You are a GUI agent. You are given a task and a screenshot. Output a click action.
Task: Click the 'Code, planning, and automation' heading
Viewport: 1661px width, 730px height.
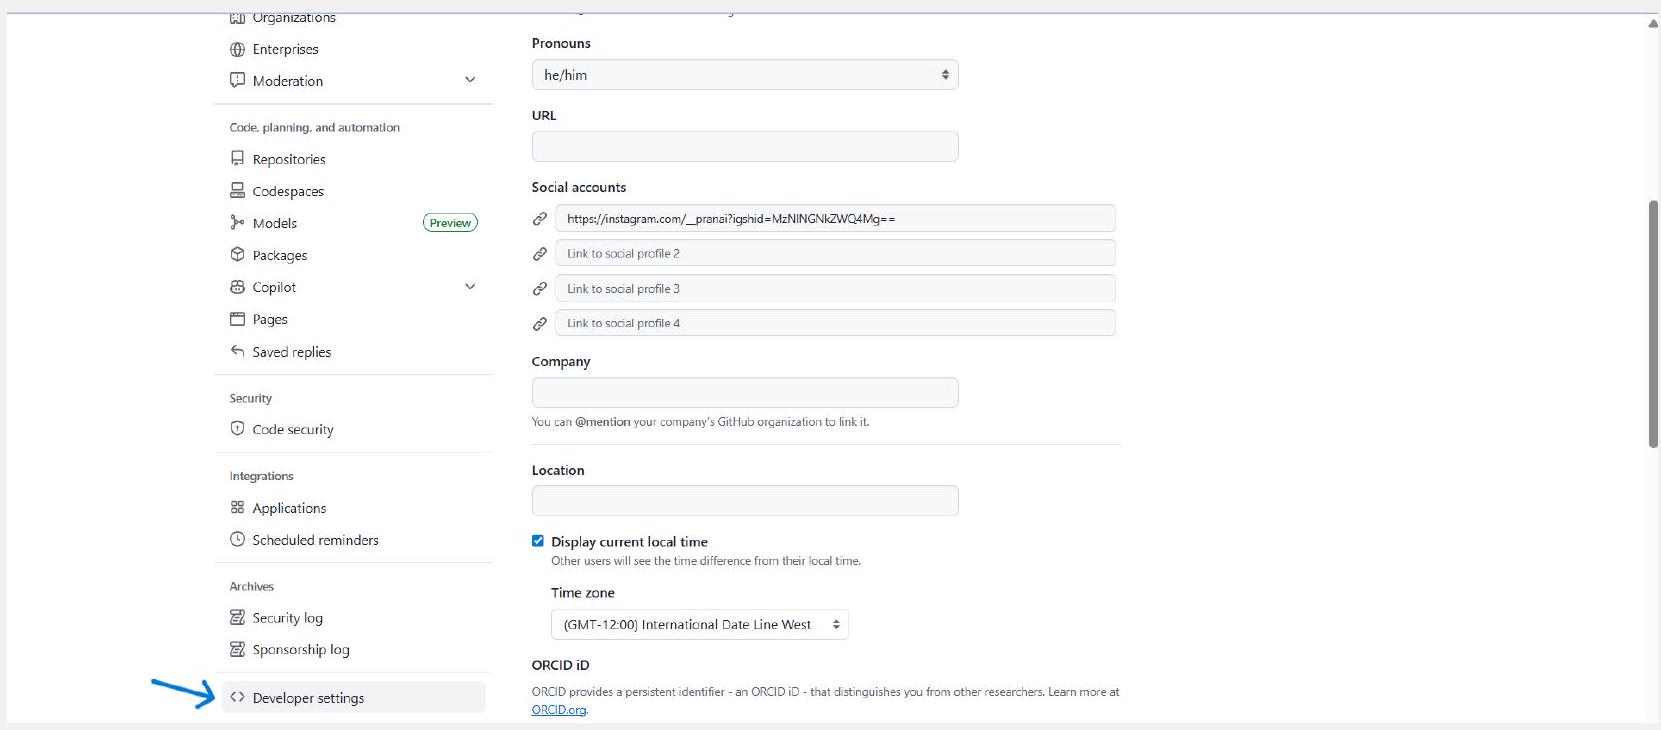click(315, 128)
